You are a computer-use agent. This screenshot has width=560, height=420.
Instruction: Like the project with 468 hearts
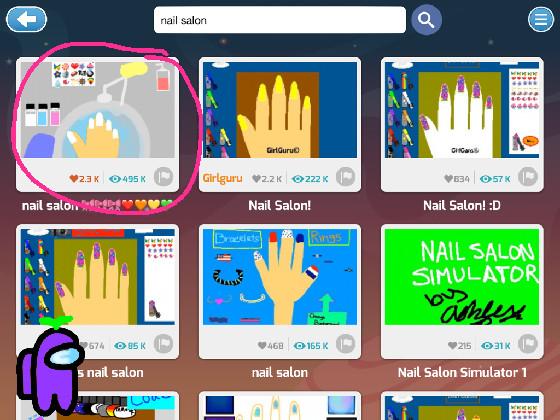click(x=262, y=345)
